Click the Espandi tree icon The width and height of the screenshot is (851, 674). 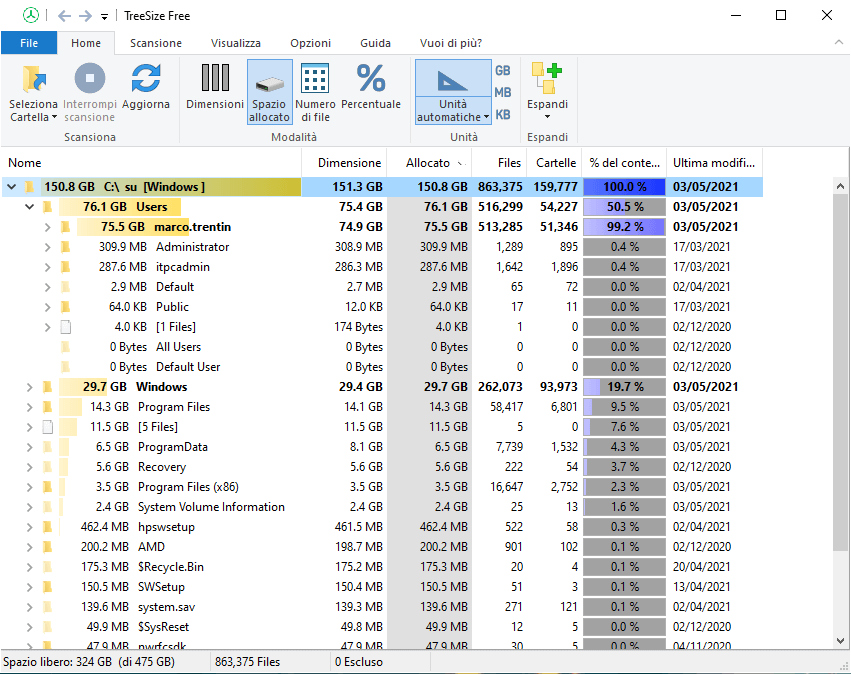tap(547, 78)
